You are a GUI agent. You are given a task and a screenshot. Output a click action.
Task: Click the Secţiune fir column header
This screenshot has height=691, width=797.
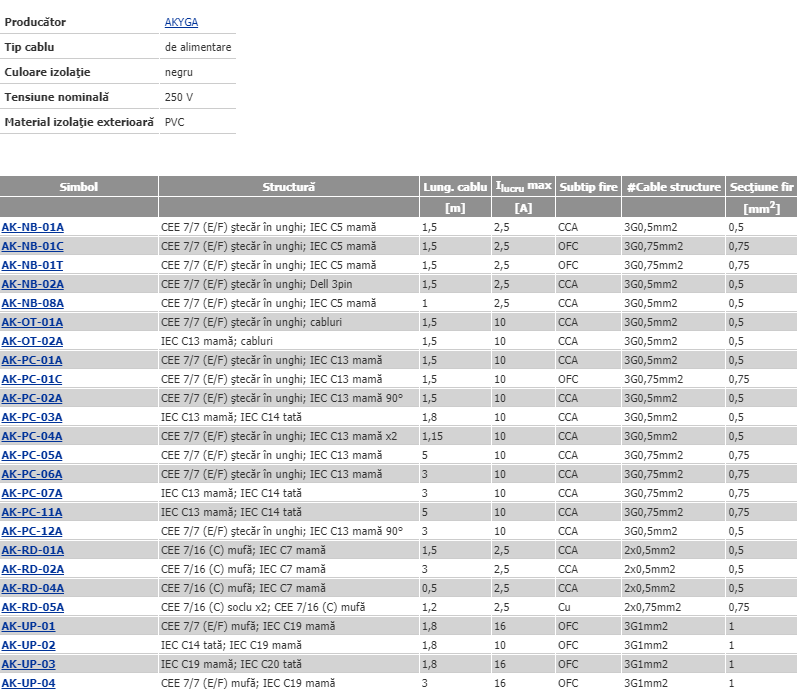pos(761,187)
